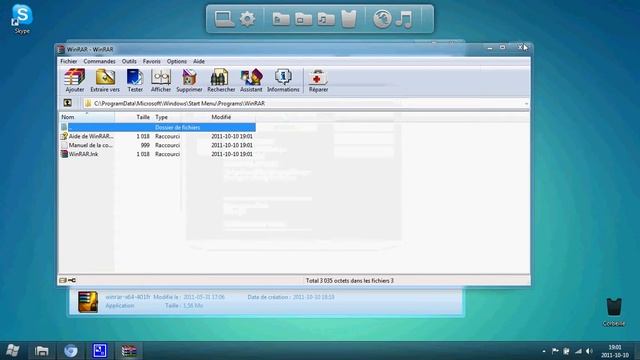Open the Action Center flag icon
Viewport: 640px width, 360px height.
[555, 351]
